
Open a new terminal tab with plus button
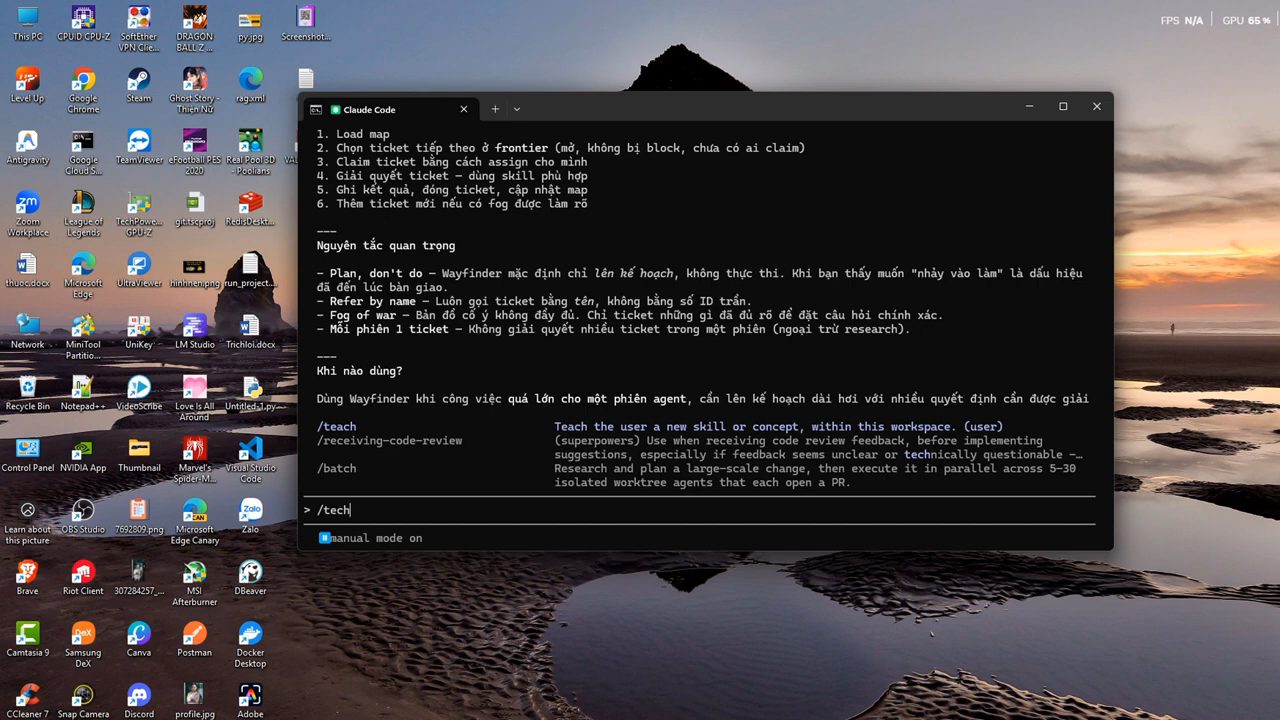(495, 109)
